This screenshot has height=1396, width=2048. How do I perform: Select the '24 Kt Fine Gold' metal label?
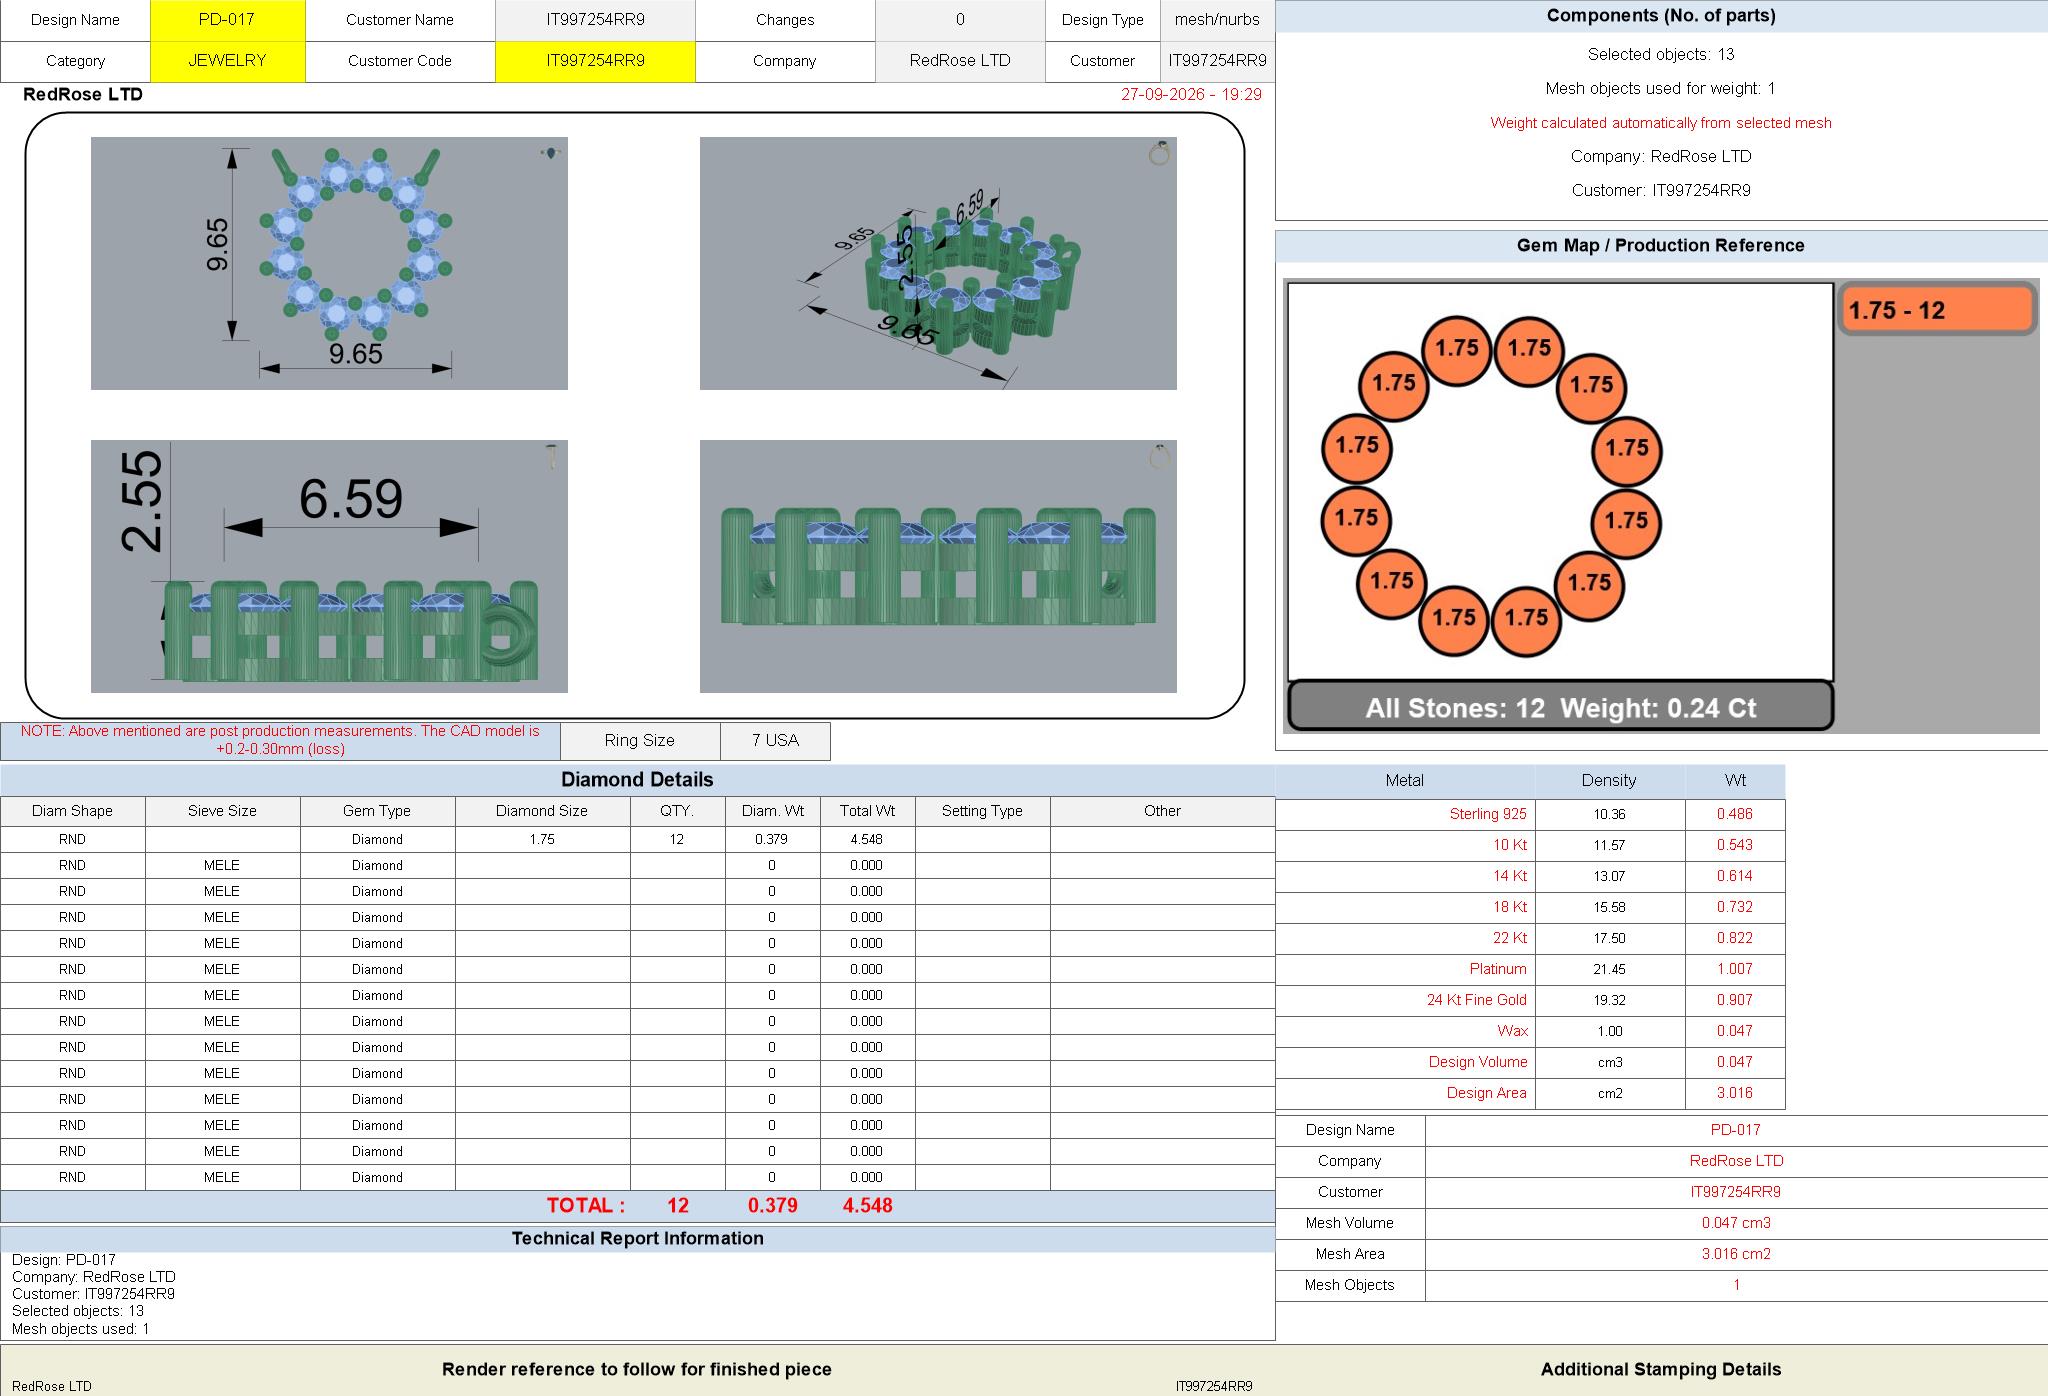pyautogui.click(x=1476, y=1000)
